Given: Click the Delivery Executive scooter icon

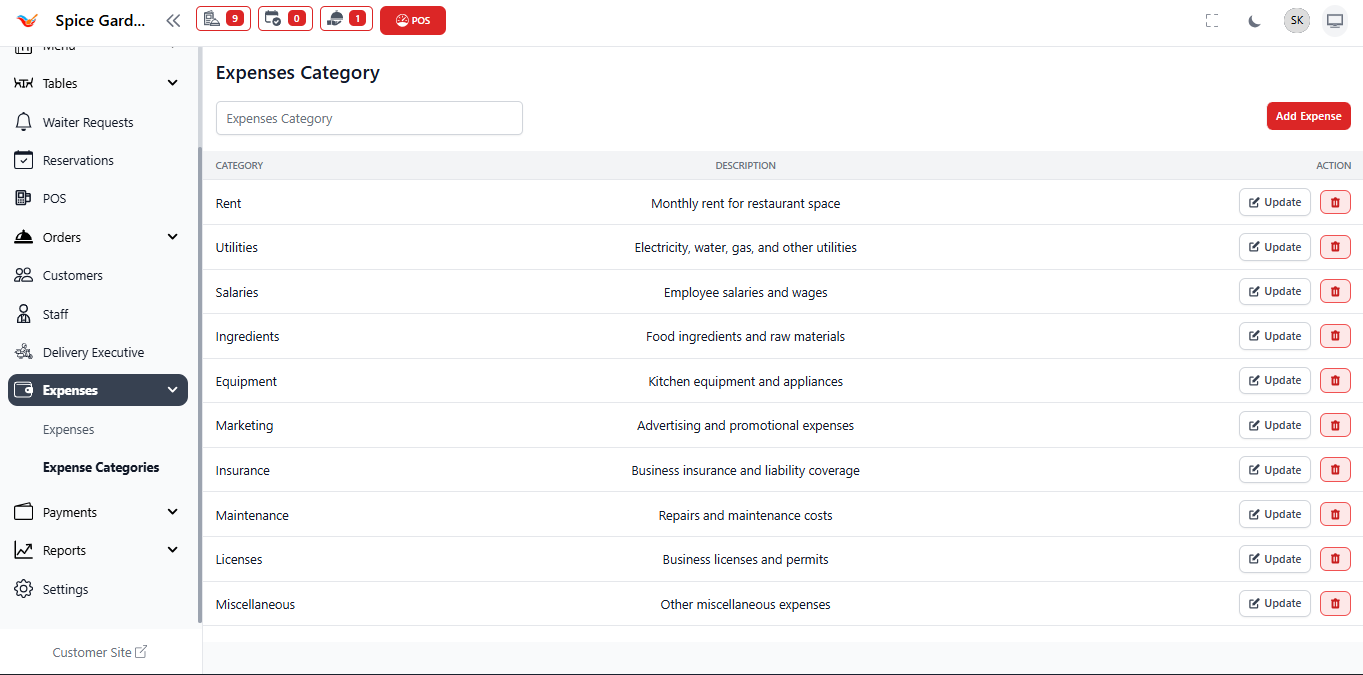Looking at the screenshot, I should tap(23, 351).
